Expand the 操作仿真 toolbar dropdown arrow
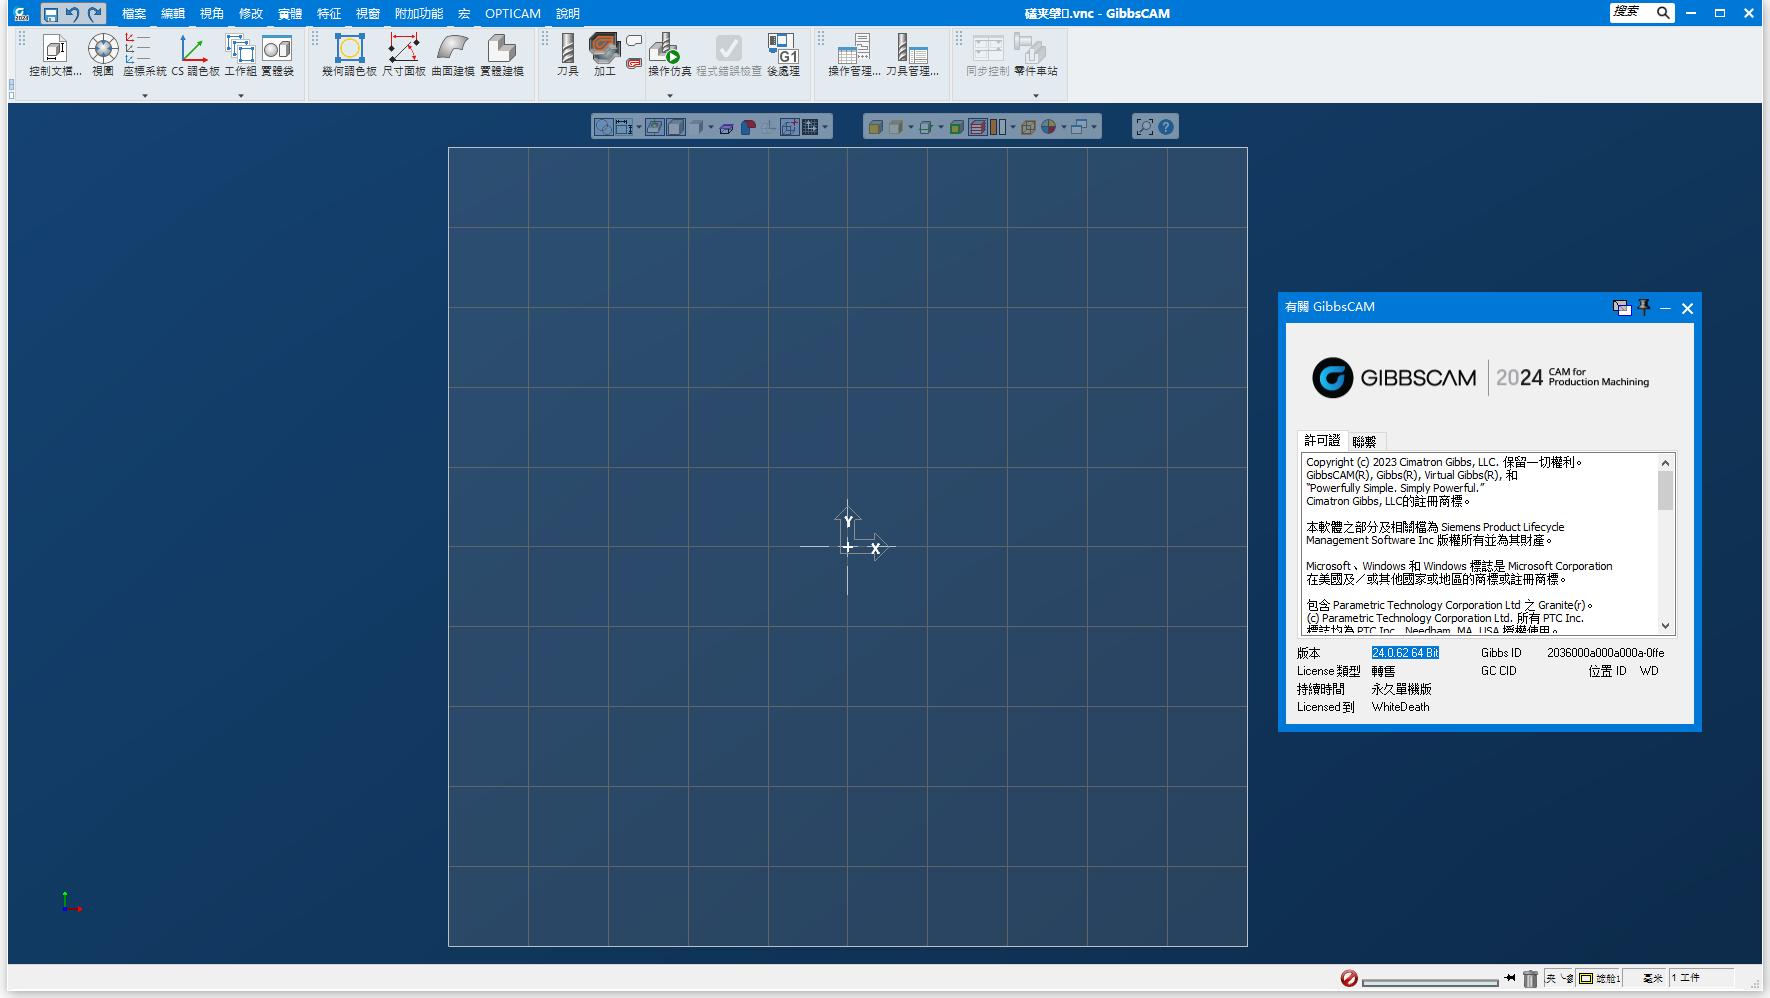 coord(670,96)
